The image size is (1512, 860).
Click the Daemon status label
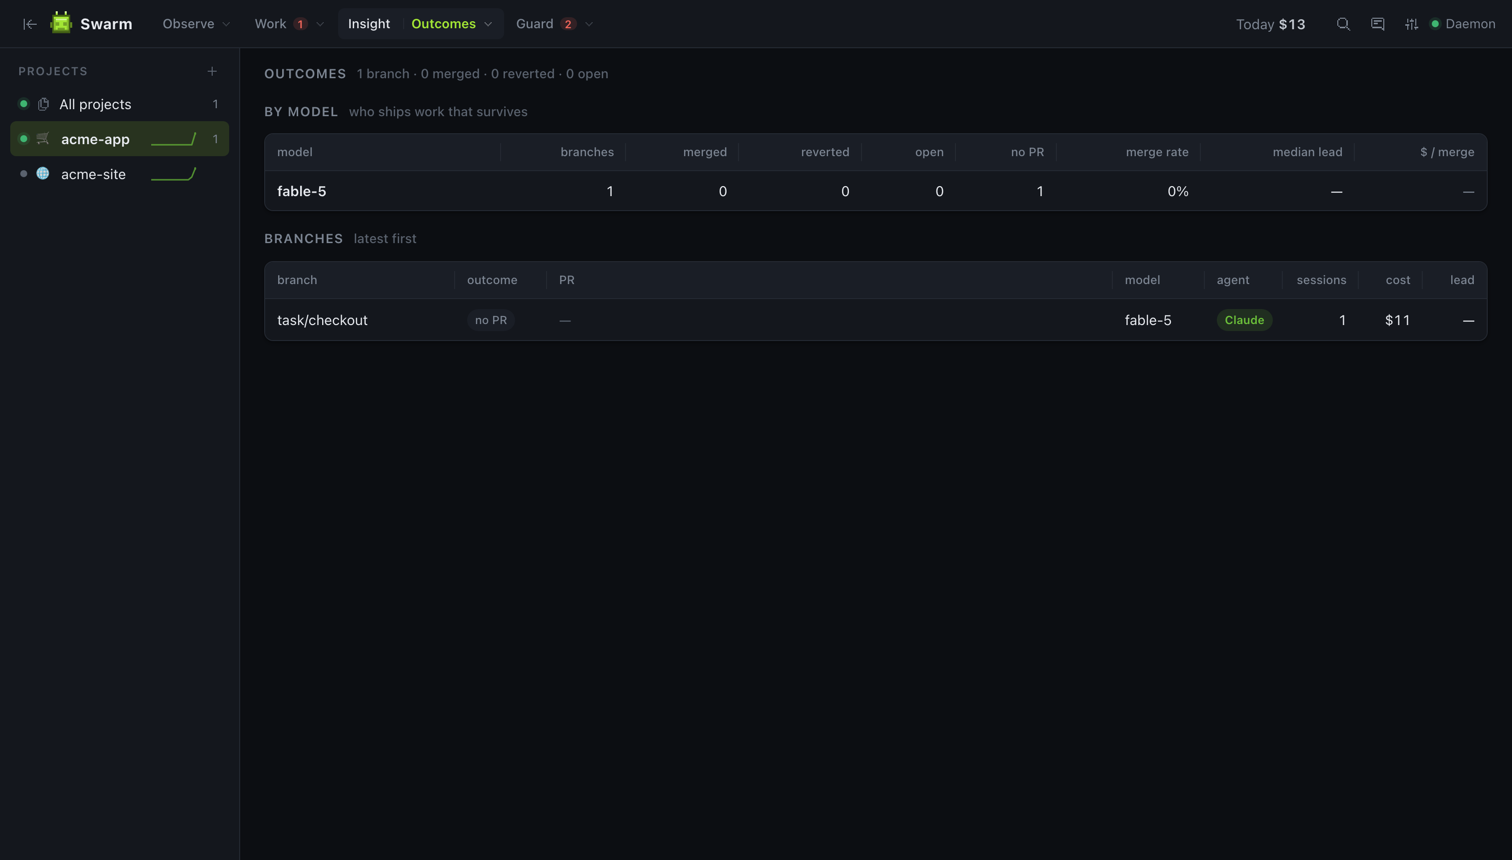pyautogui.click(x=1470, y=24)
